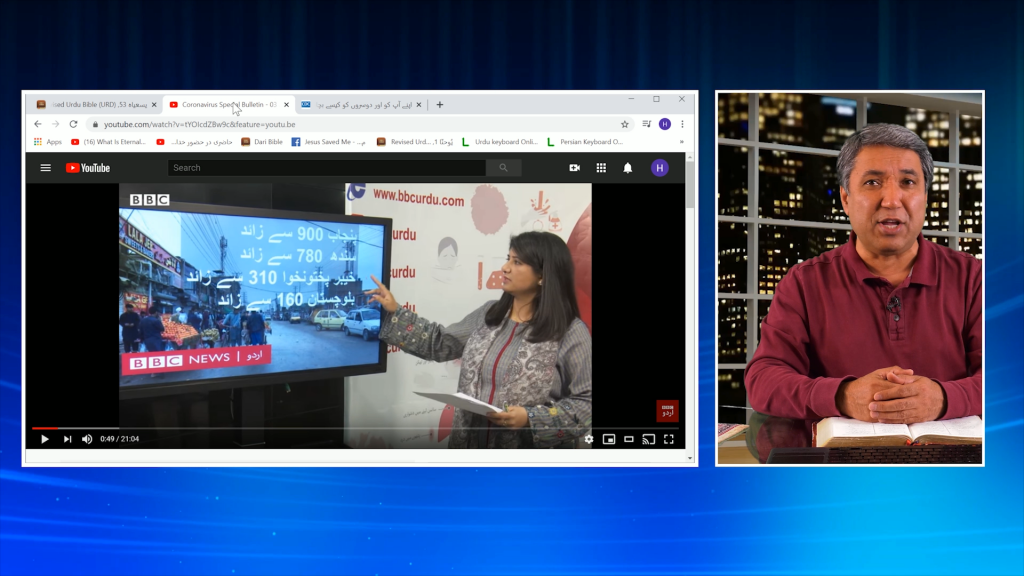Open the Dari Bible bookmark
This screenshot has height=576, width=1024.
262,142
